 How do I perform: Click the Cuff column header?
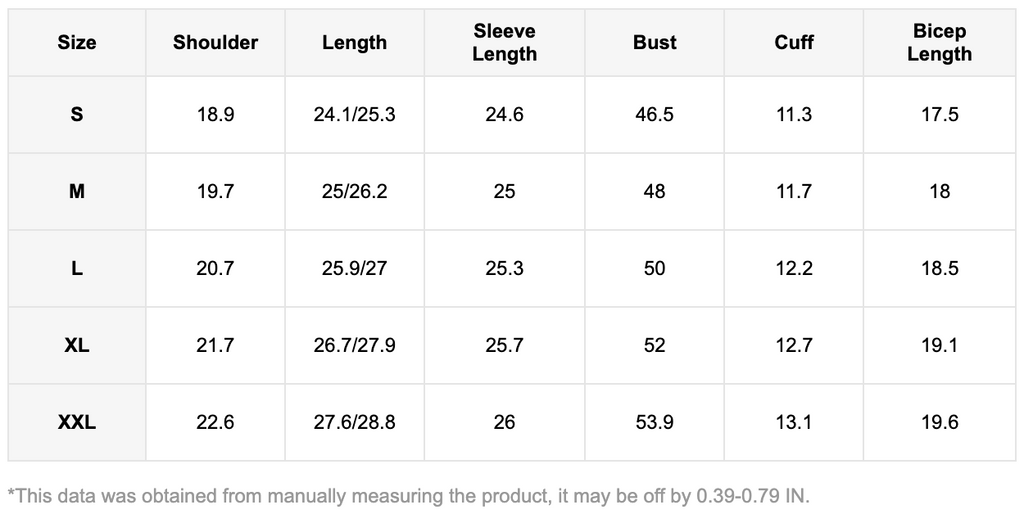click(x=794, y=42)
